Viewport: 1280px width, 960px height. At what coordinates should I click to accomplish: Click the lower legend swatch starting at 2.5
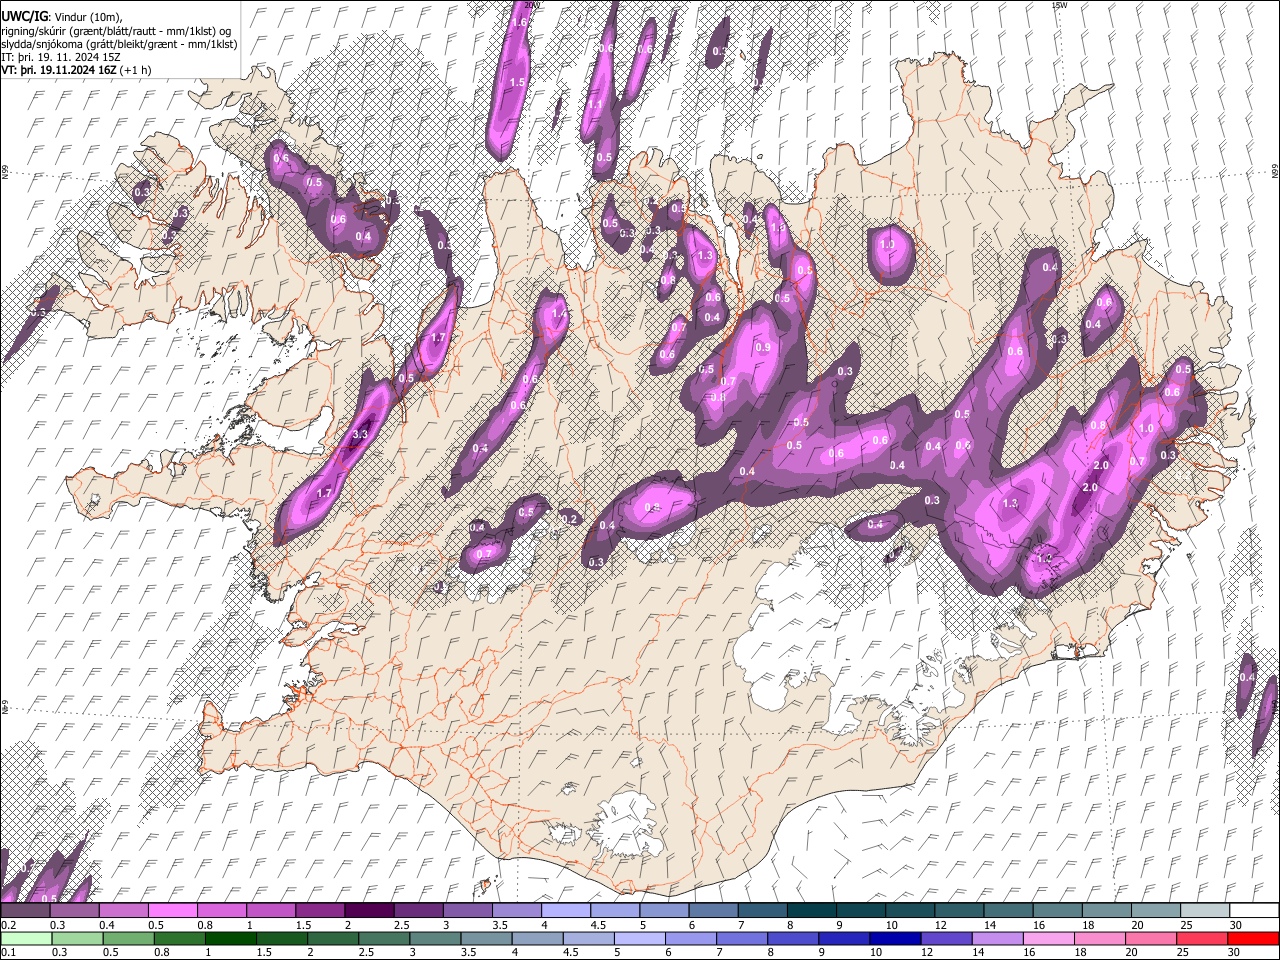pos(383,939)
